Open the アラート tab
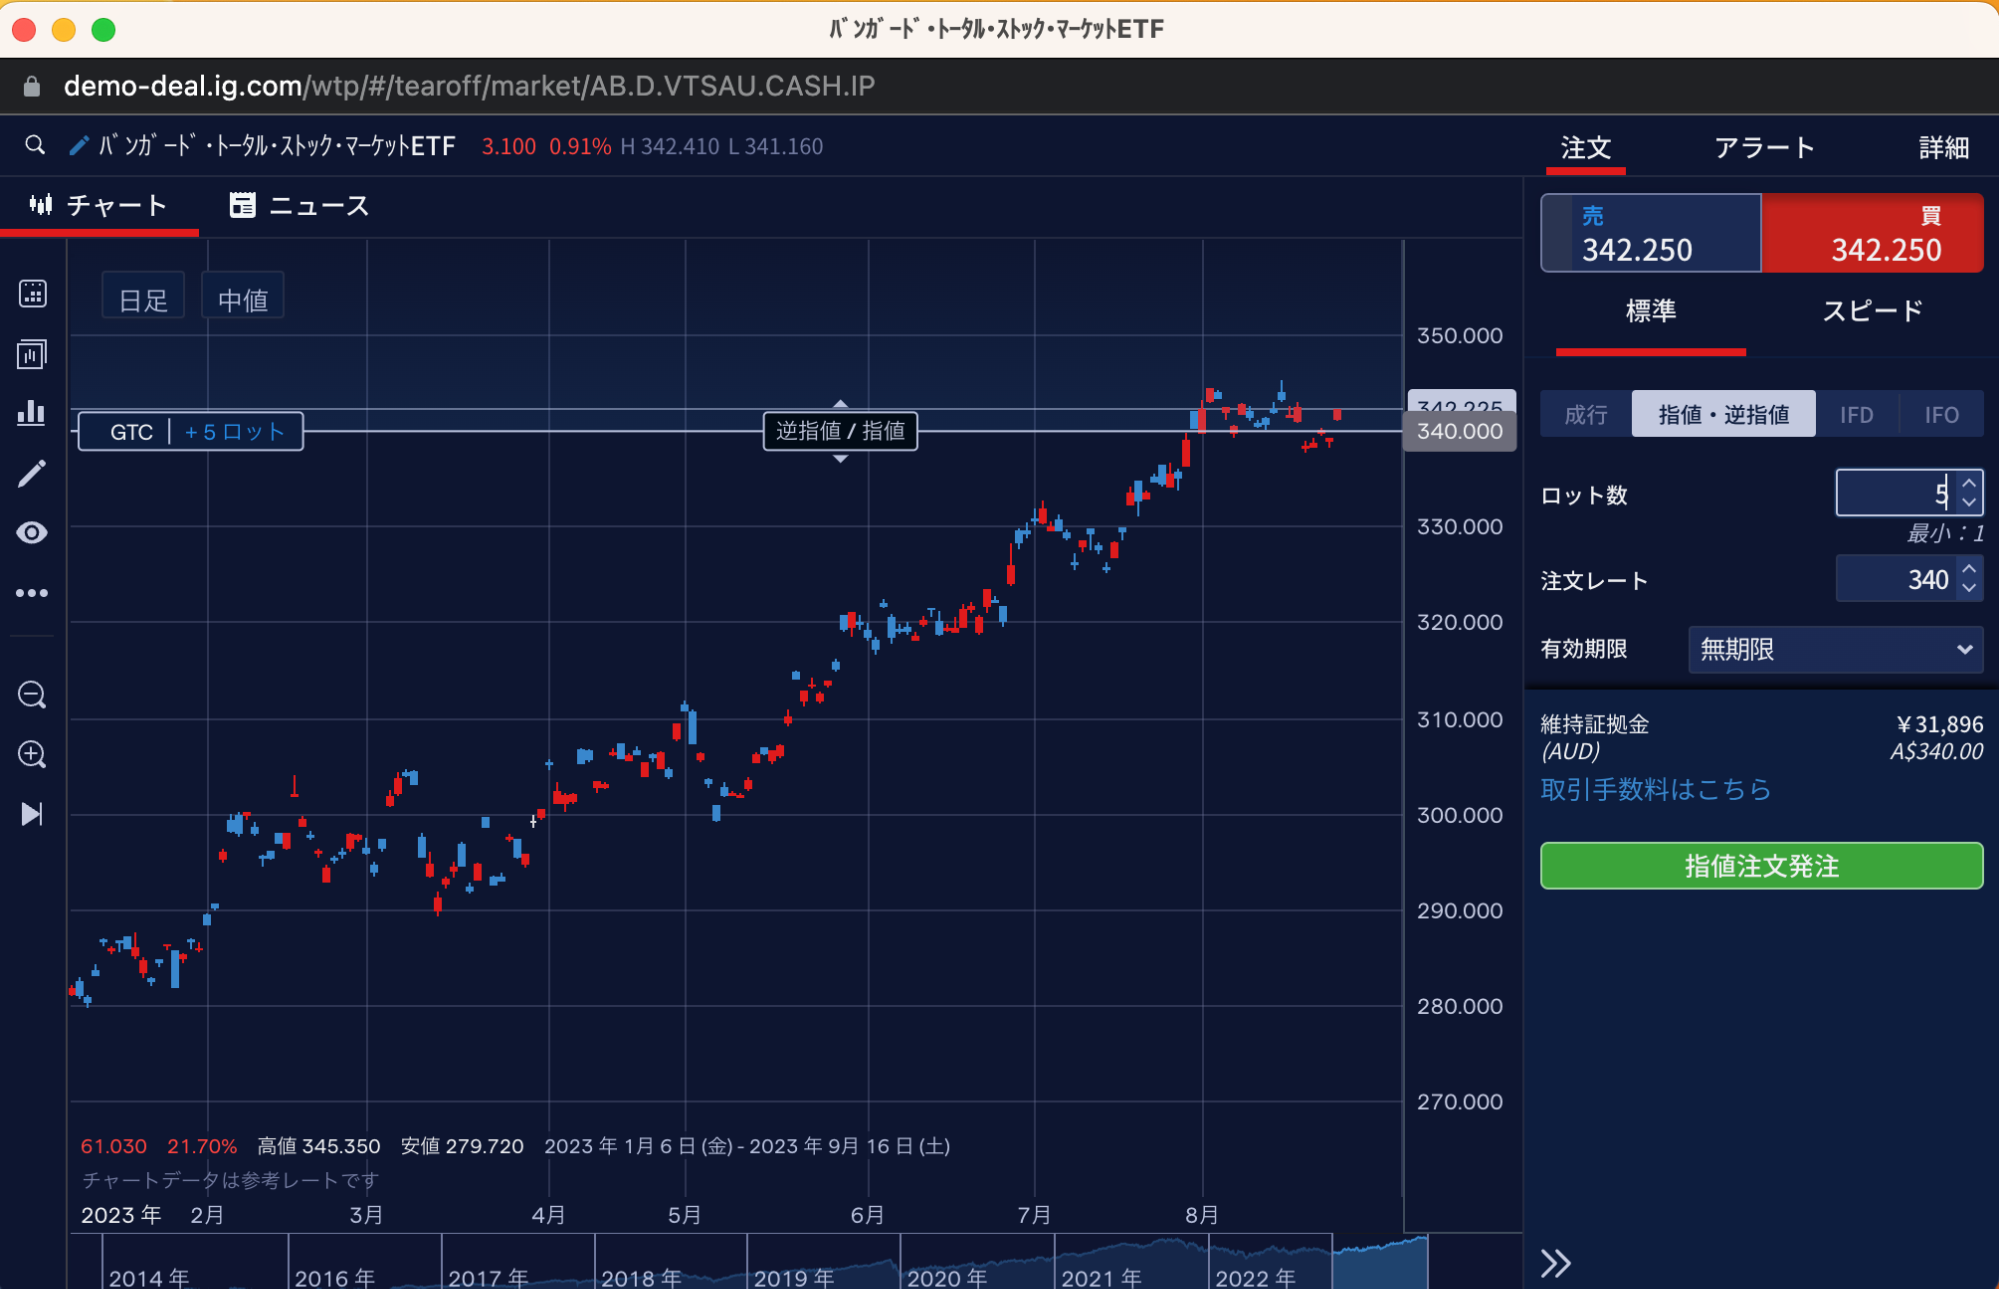This screenshot has height=1289, width=1999. pos(1764,148)
